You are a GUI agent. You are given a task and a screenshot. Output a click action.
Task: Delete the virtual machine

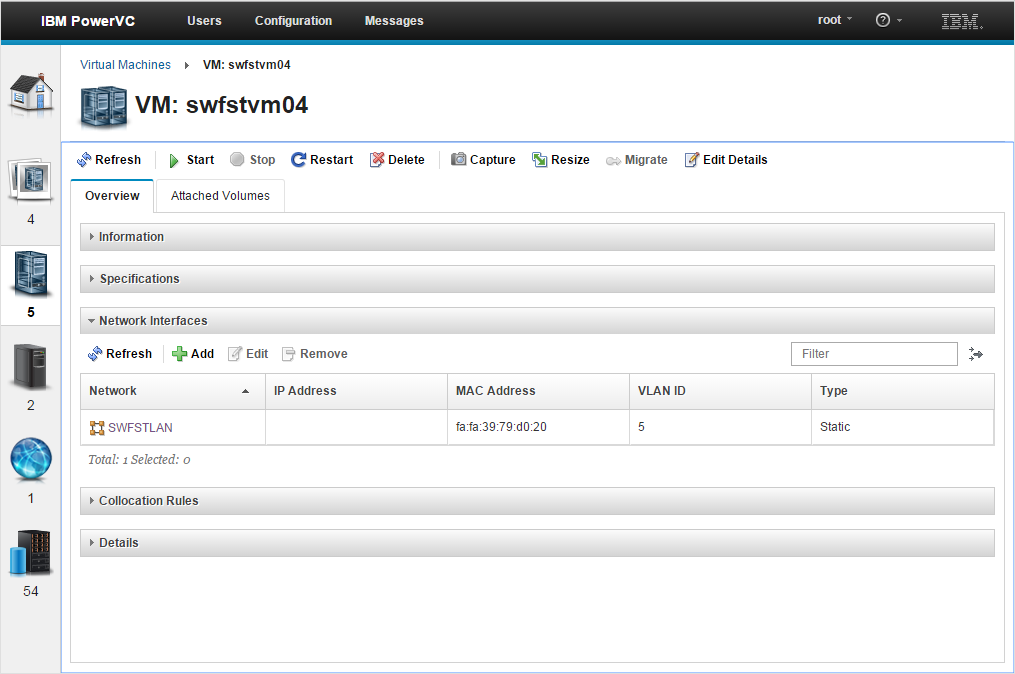point(397,160)
